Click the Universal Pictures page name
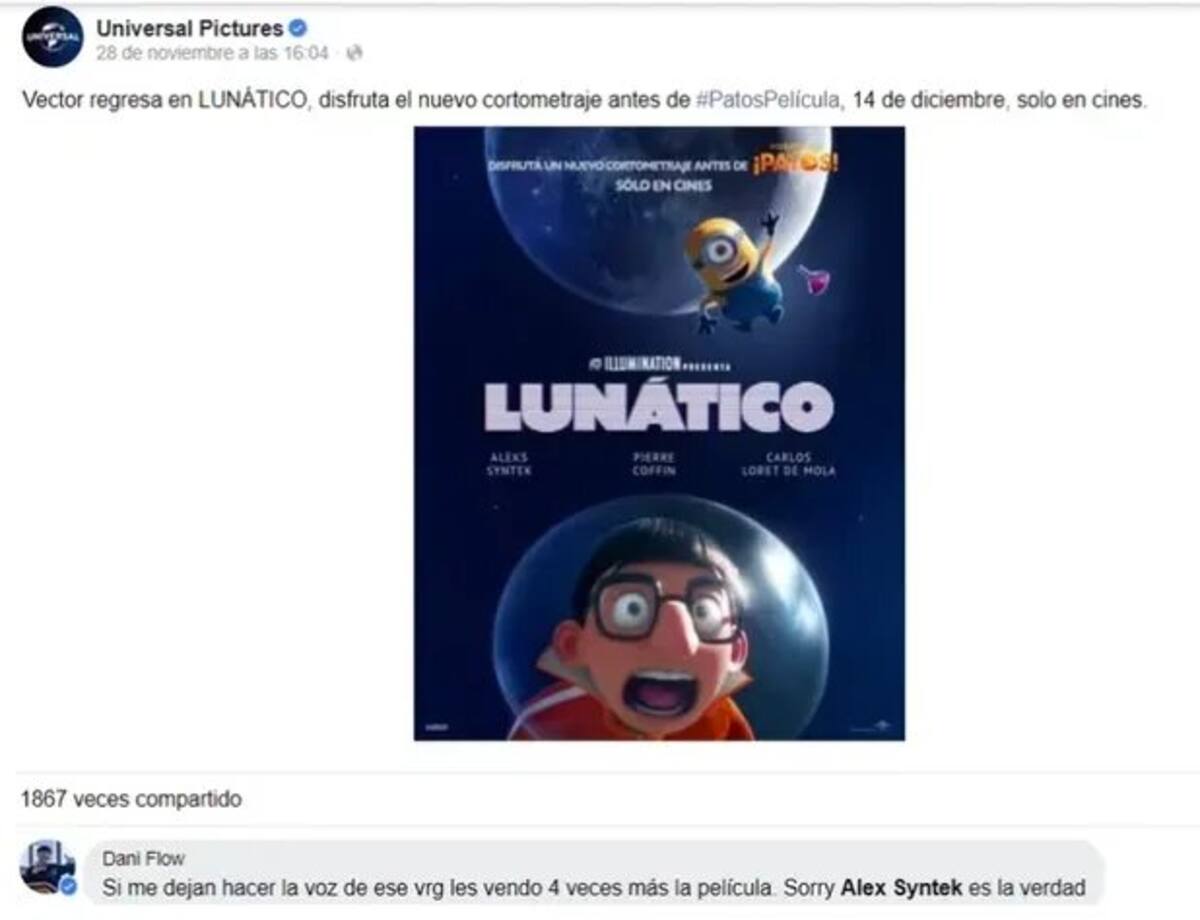Image resolution: width=1200 pixels, height=920 pixels. [x=189, y=28]
